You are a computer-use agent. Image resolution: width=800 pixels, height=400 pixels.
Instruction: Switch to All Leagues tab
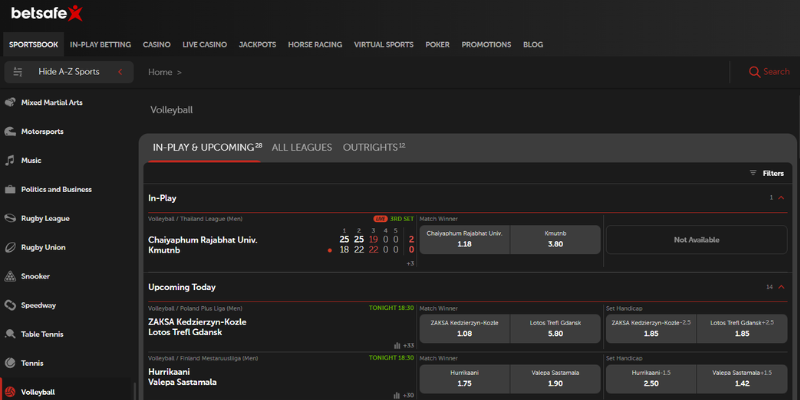click(x=302, y=147)
